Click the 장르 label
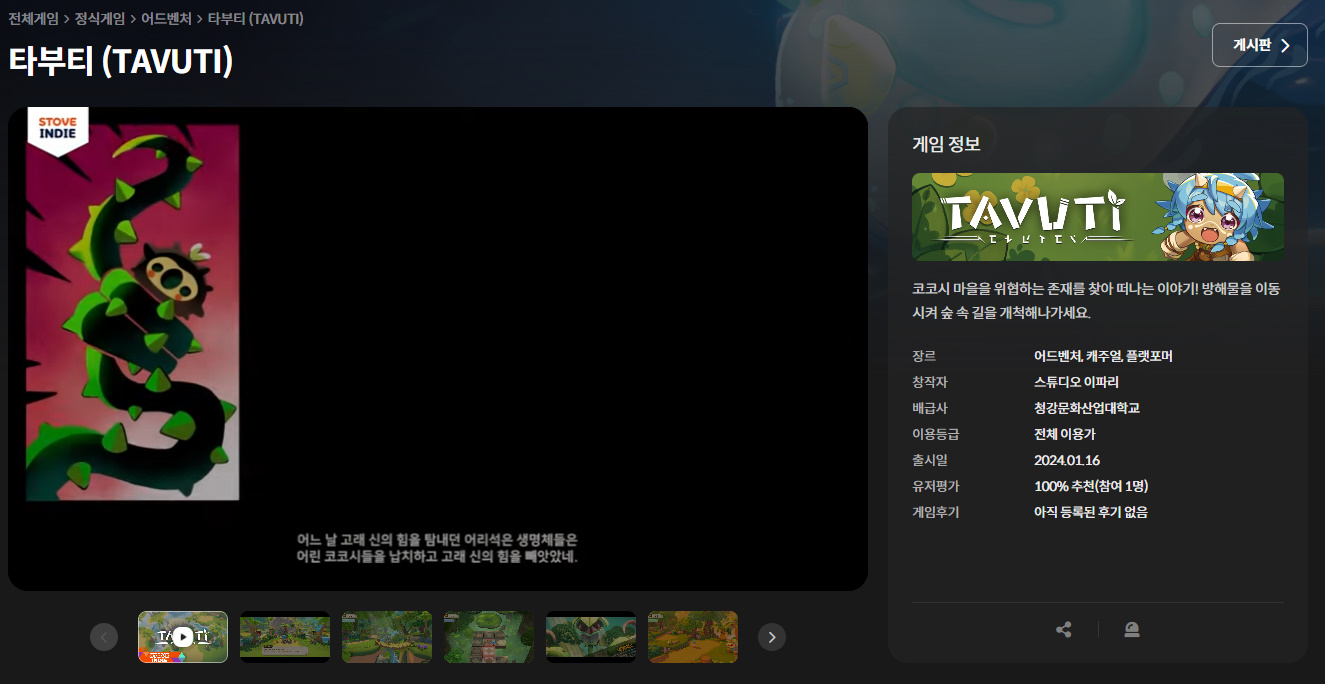Image resolution: width=1325 pixels, height=684 pixels. coord(924,356)
